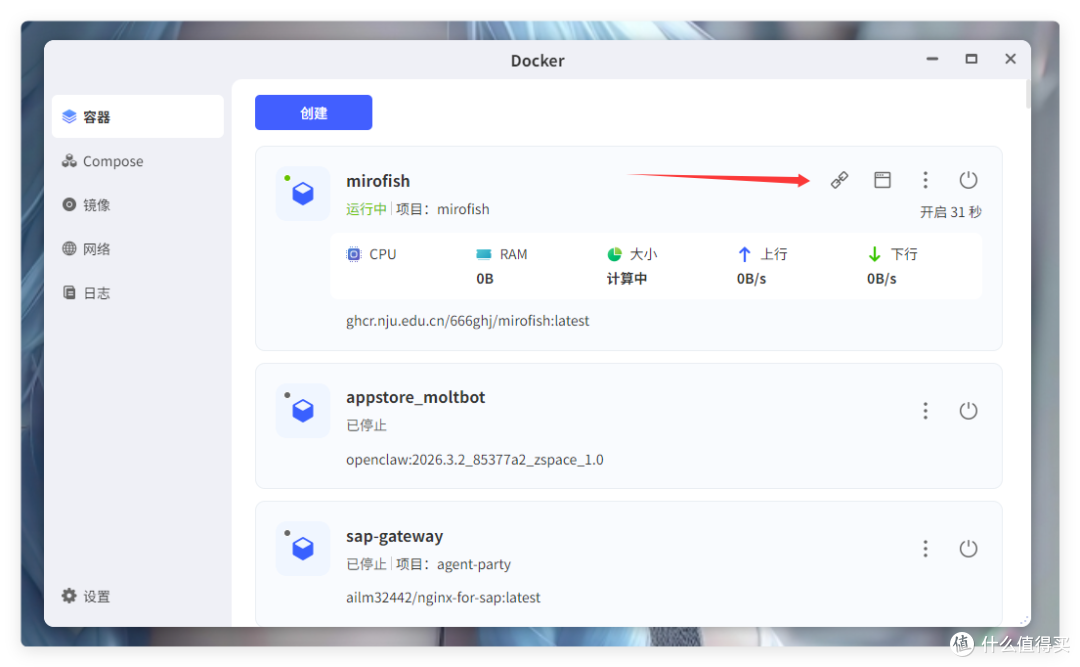Click the 计算中 size value
Screen dimensions: 1080x667
[x=626, y=279]
